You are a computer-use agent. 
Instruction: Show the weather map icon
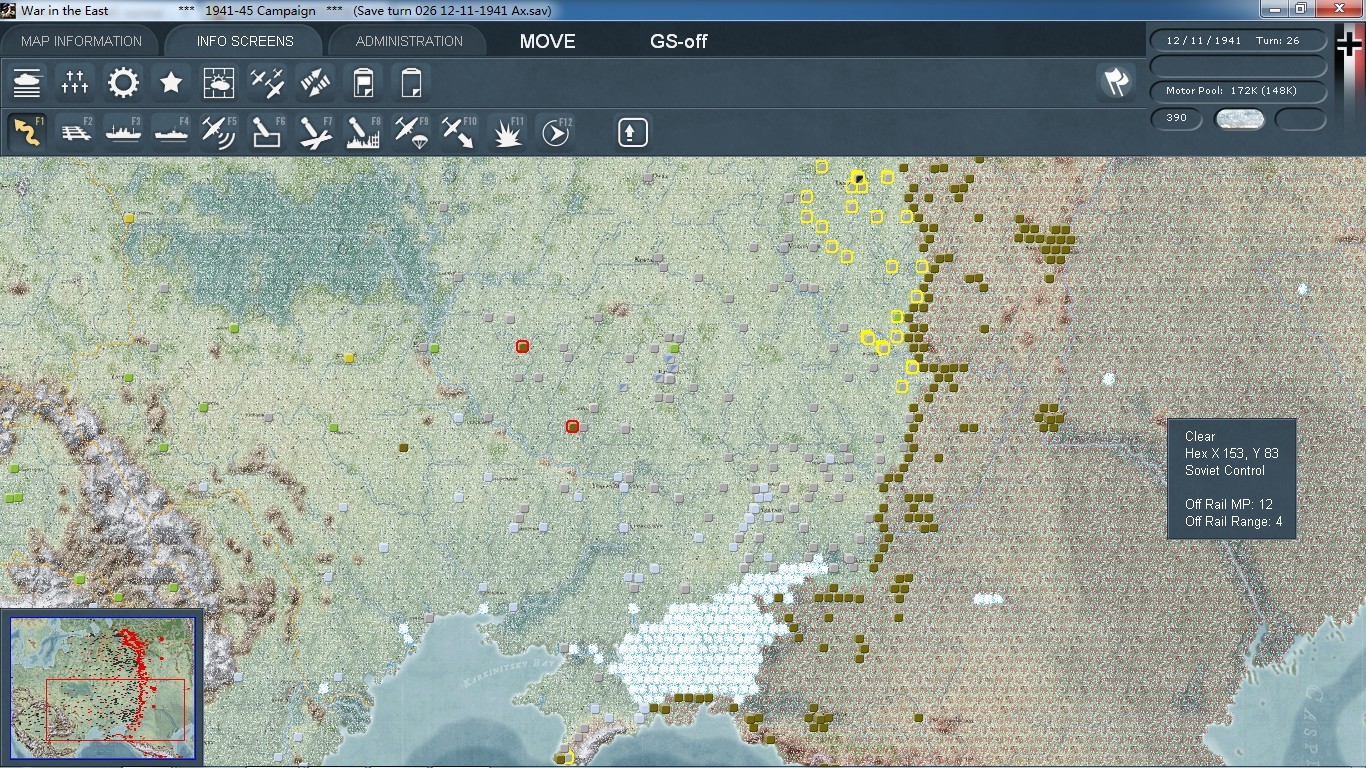(x=219, y=82)
